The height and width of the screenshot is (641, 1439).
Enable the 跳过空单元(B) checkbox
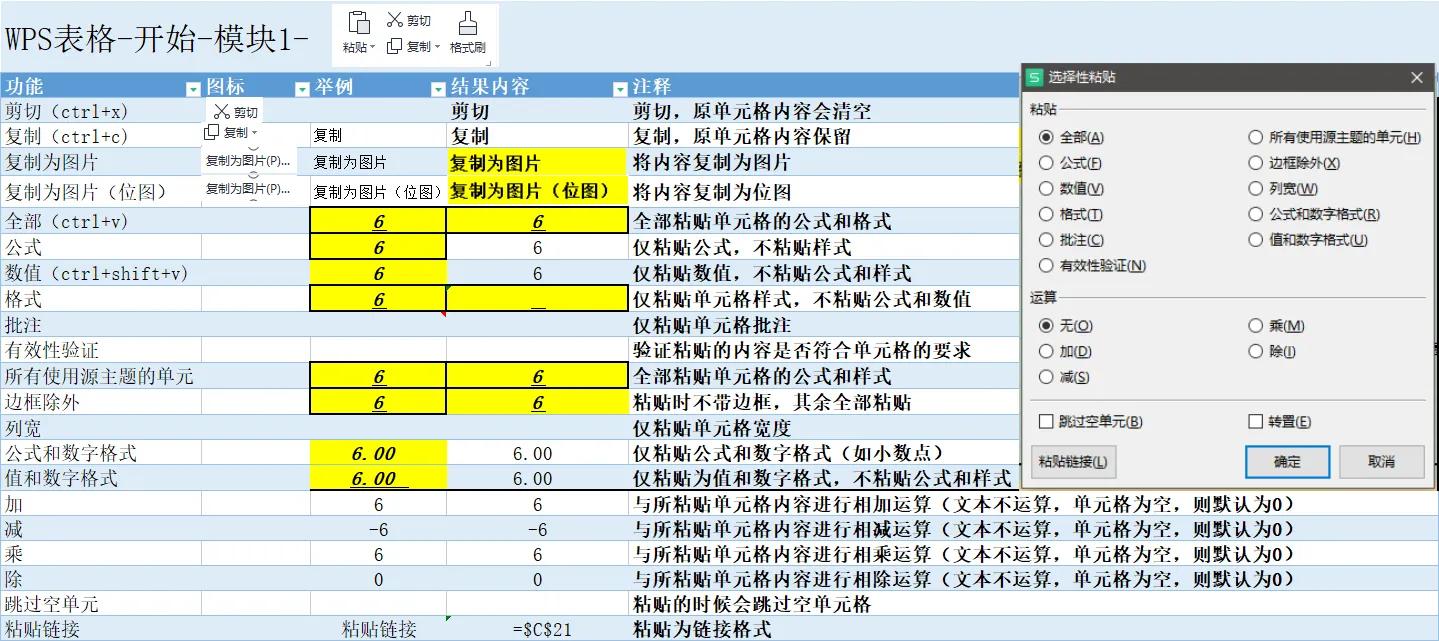coord(1046,422)
